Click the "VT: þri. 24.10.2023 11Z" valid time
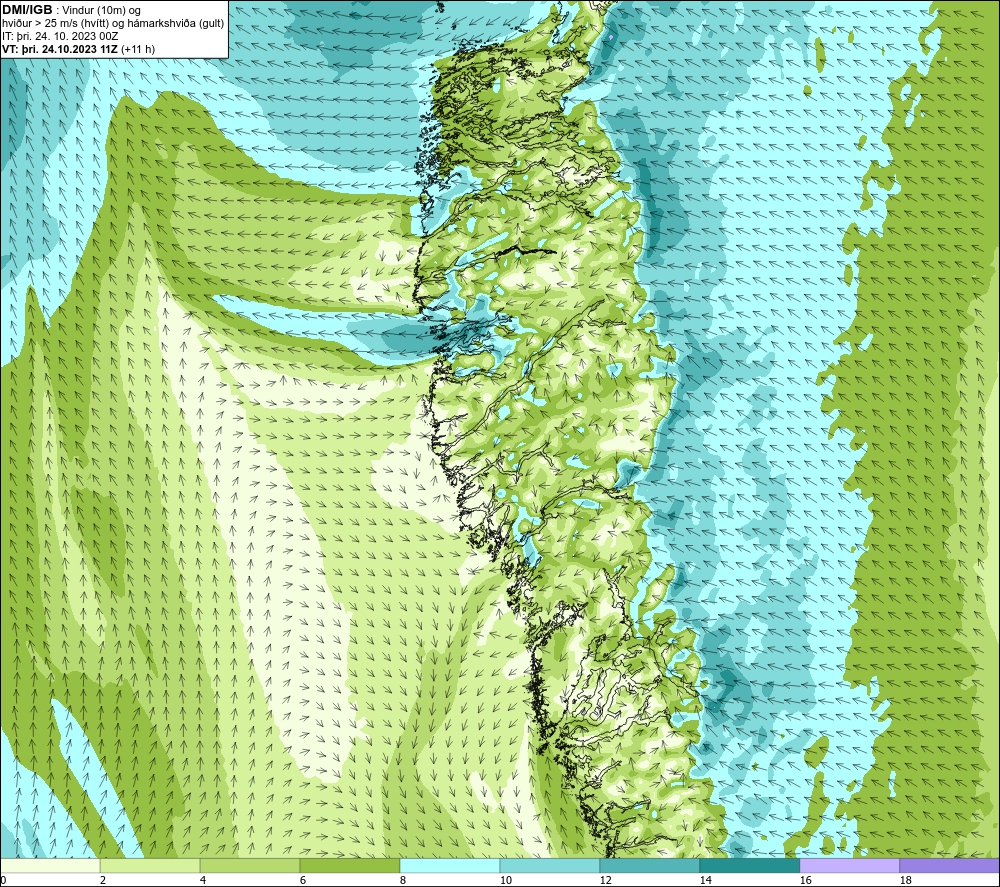1000x887 pixels. coord(60,49)
